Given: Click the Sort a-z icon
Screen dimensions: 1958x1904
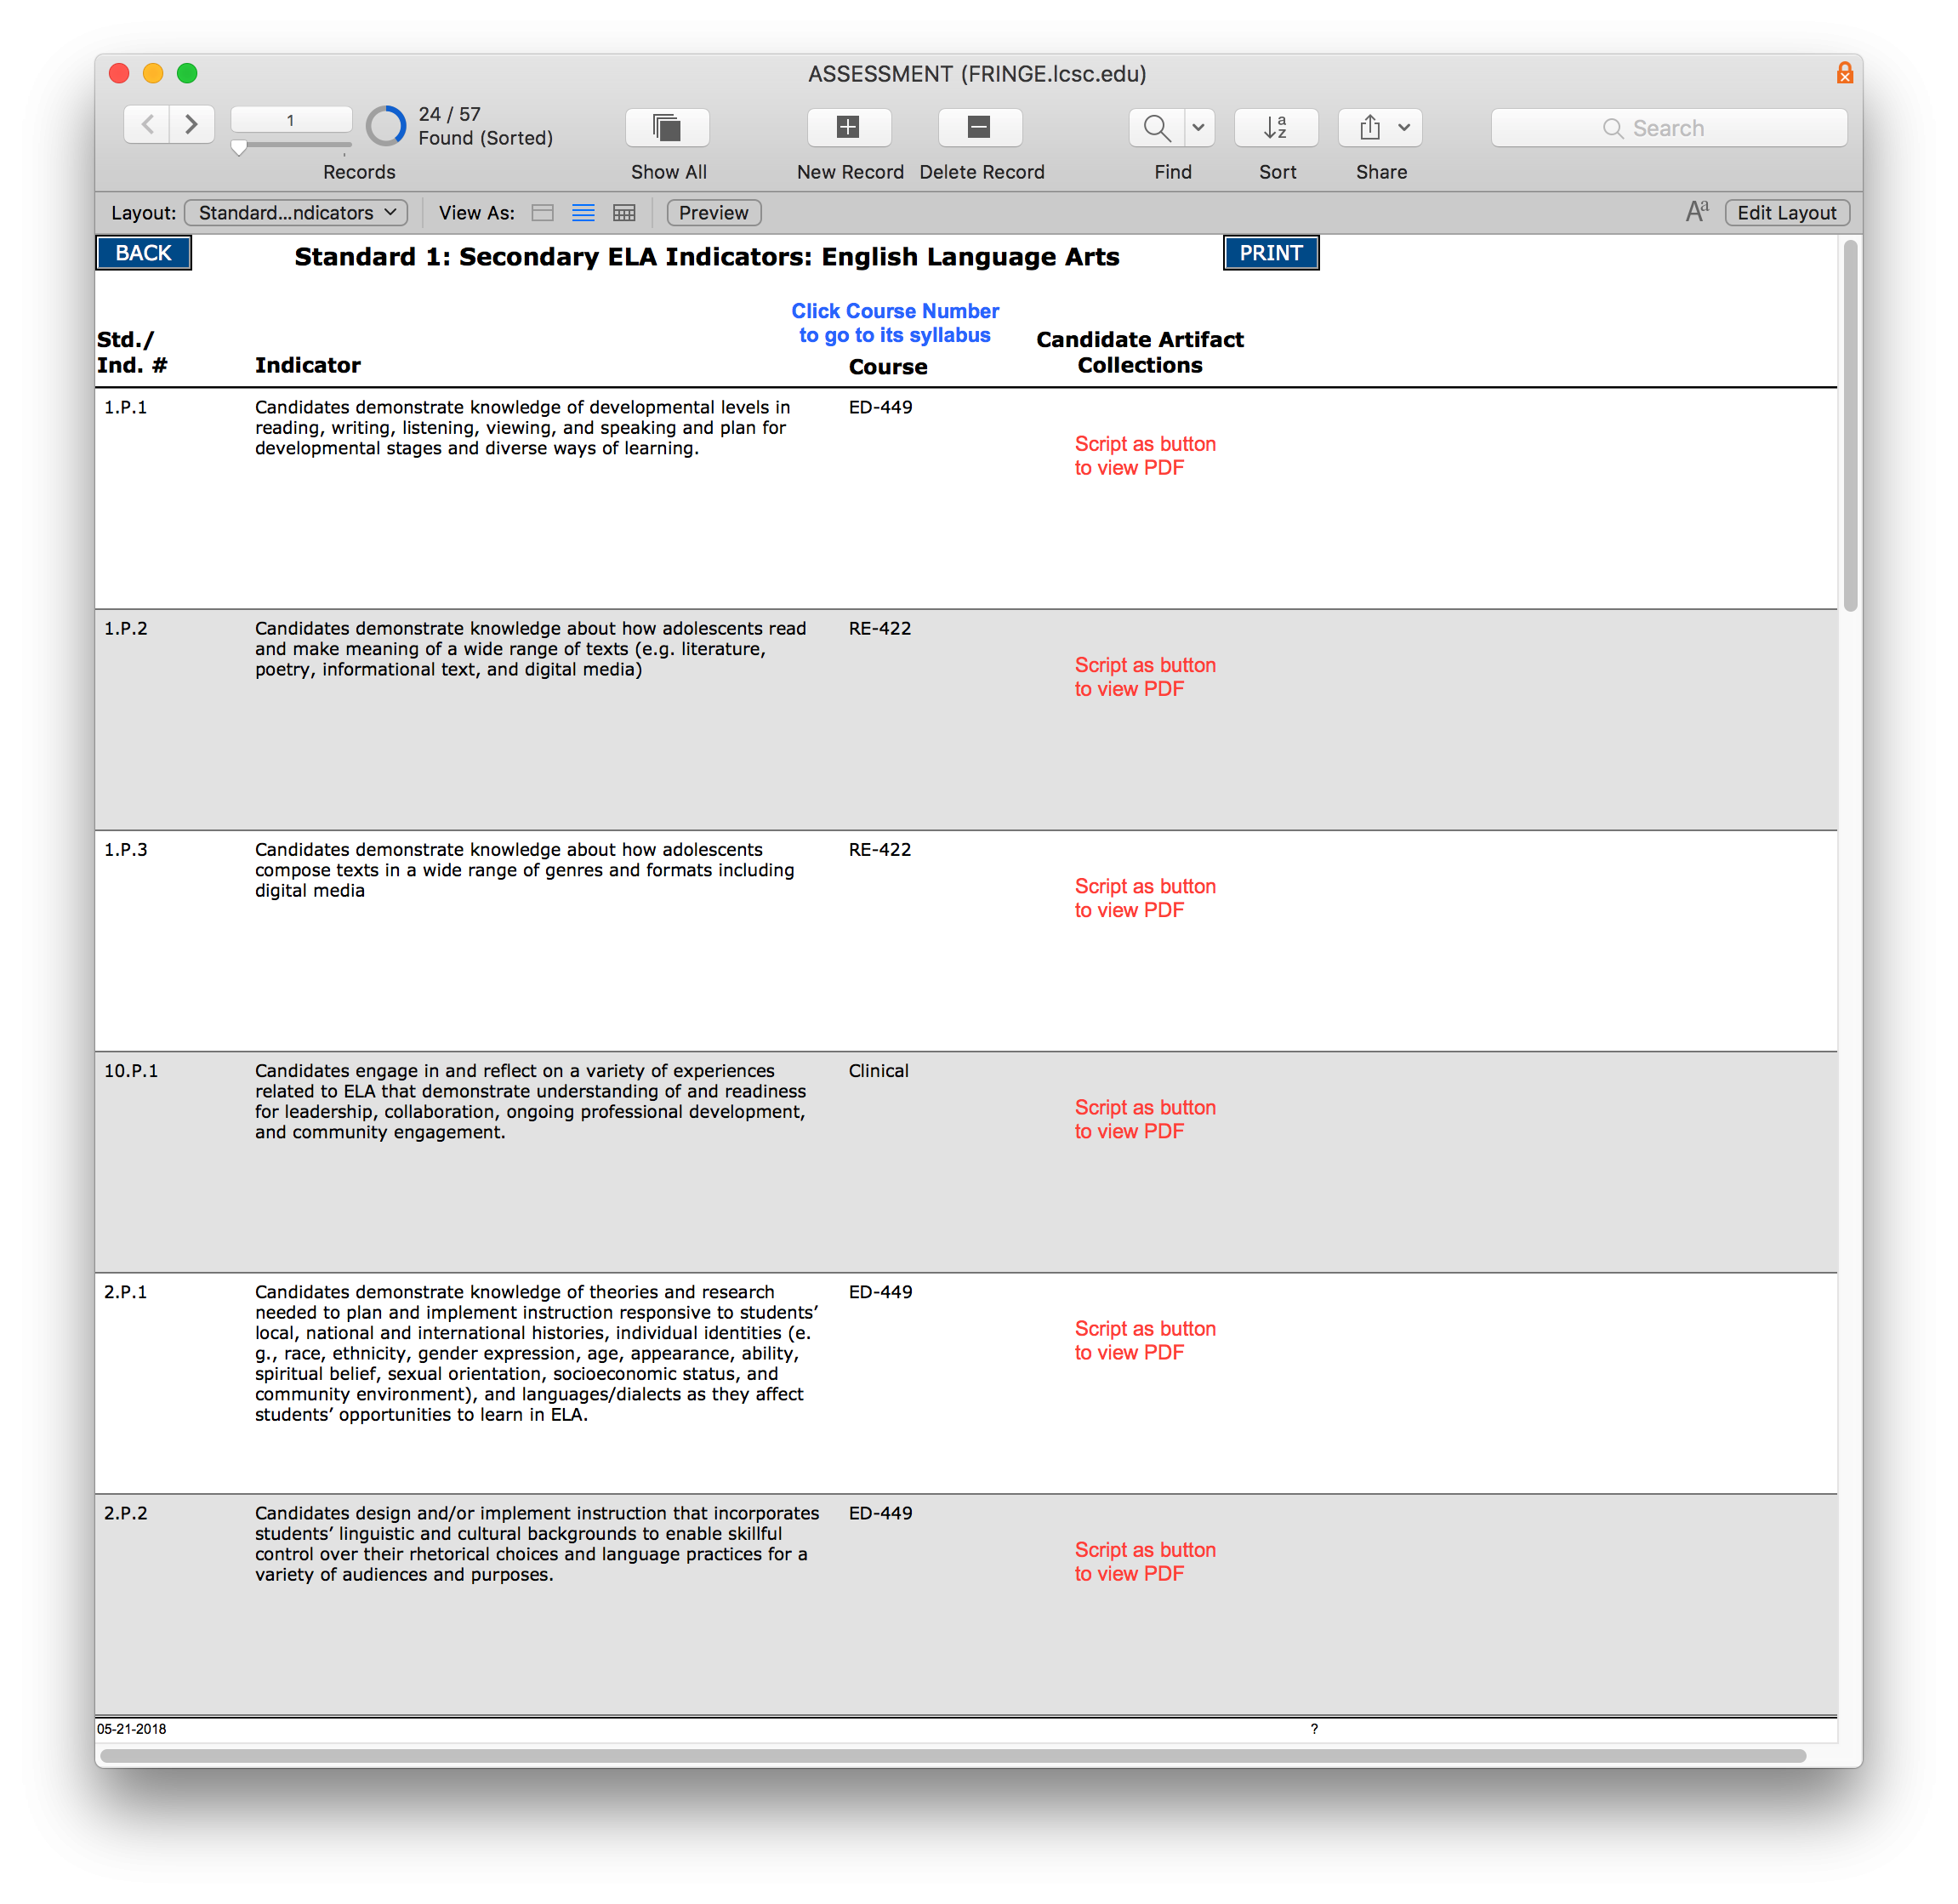Looking at the screenshot, I should click(x=1276, y=127).
